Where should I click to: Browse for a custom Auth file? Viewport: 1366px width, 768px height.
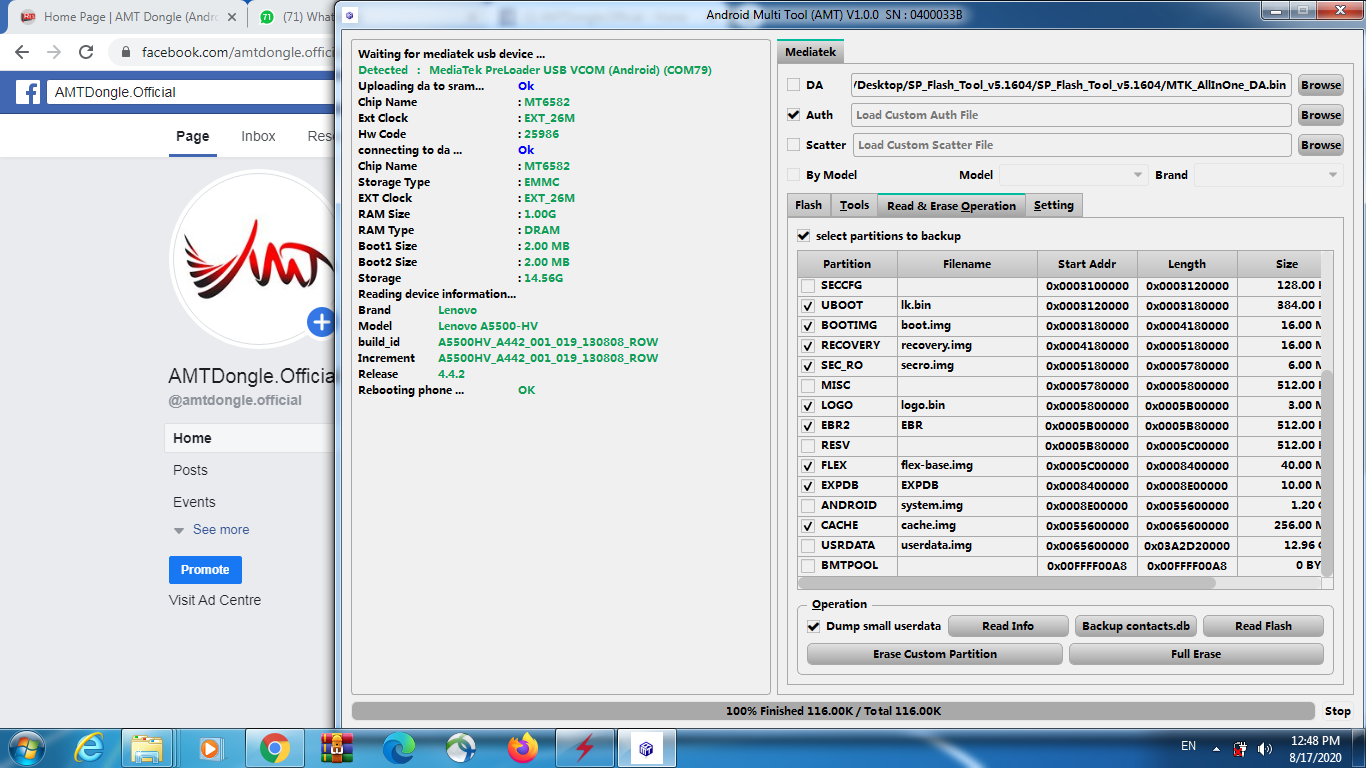point(1321,115)
